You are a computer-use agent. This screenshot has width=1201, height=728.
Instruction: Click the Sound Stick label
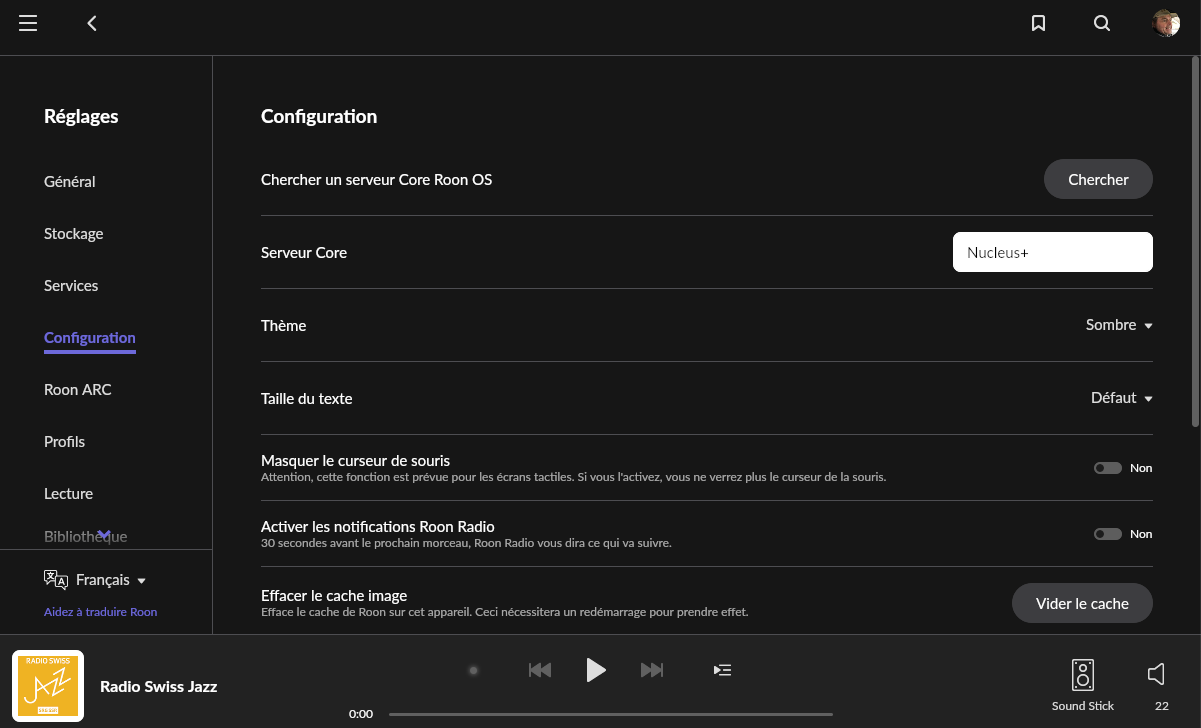(1083, 706)
